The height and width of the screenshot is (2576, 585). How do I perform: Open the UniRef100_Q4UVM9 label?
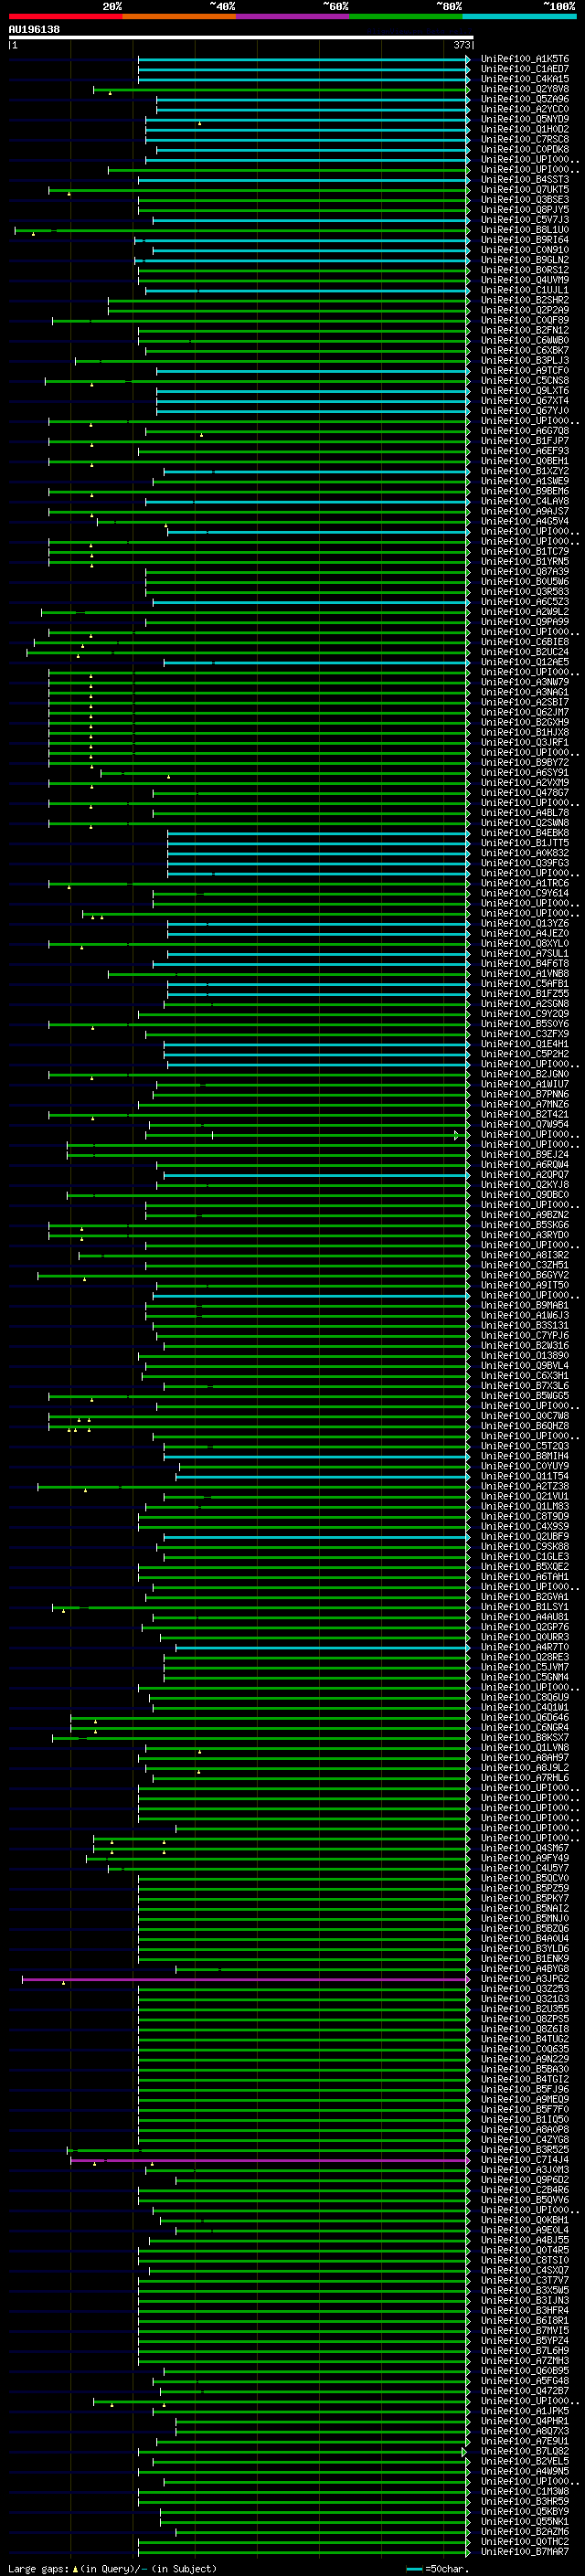point(524,280)
